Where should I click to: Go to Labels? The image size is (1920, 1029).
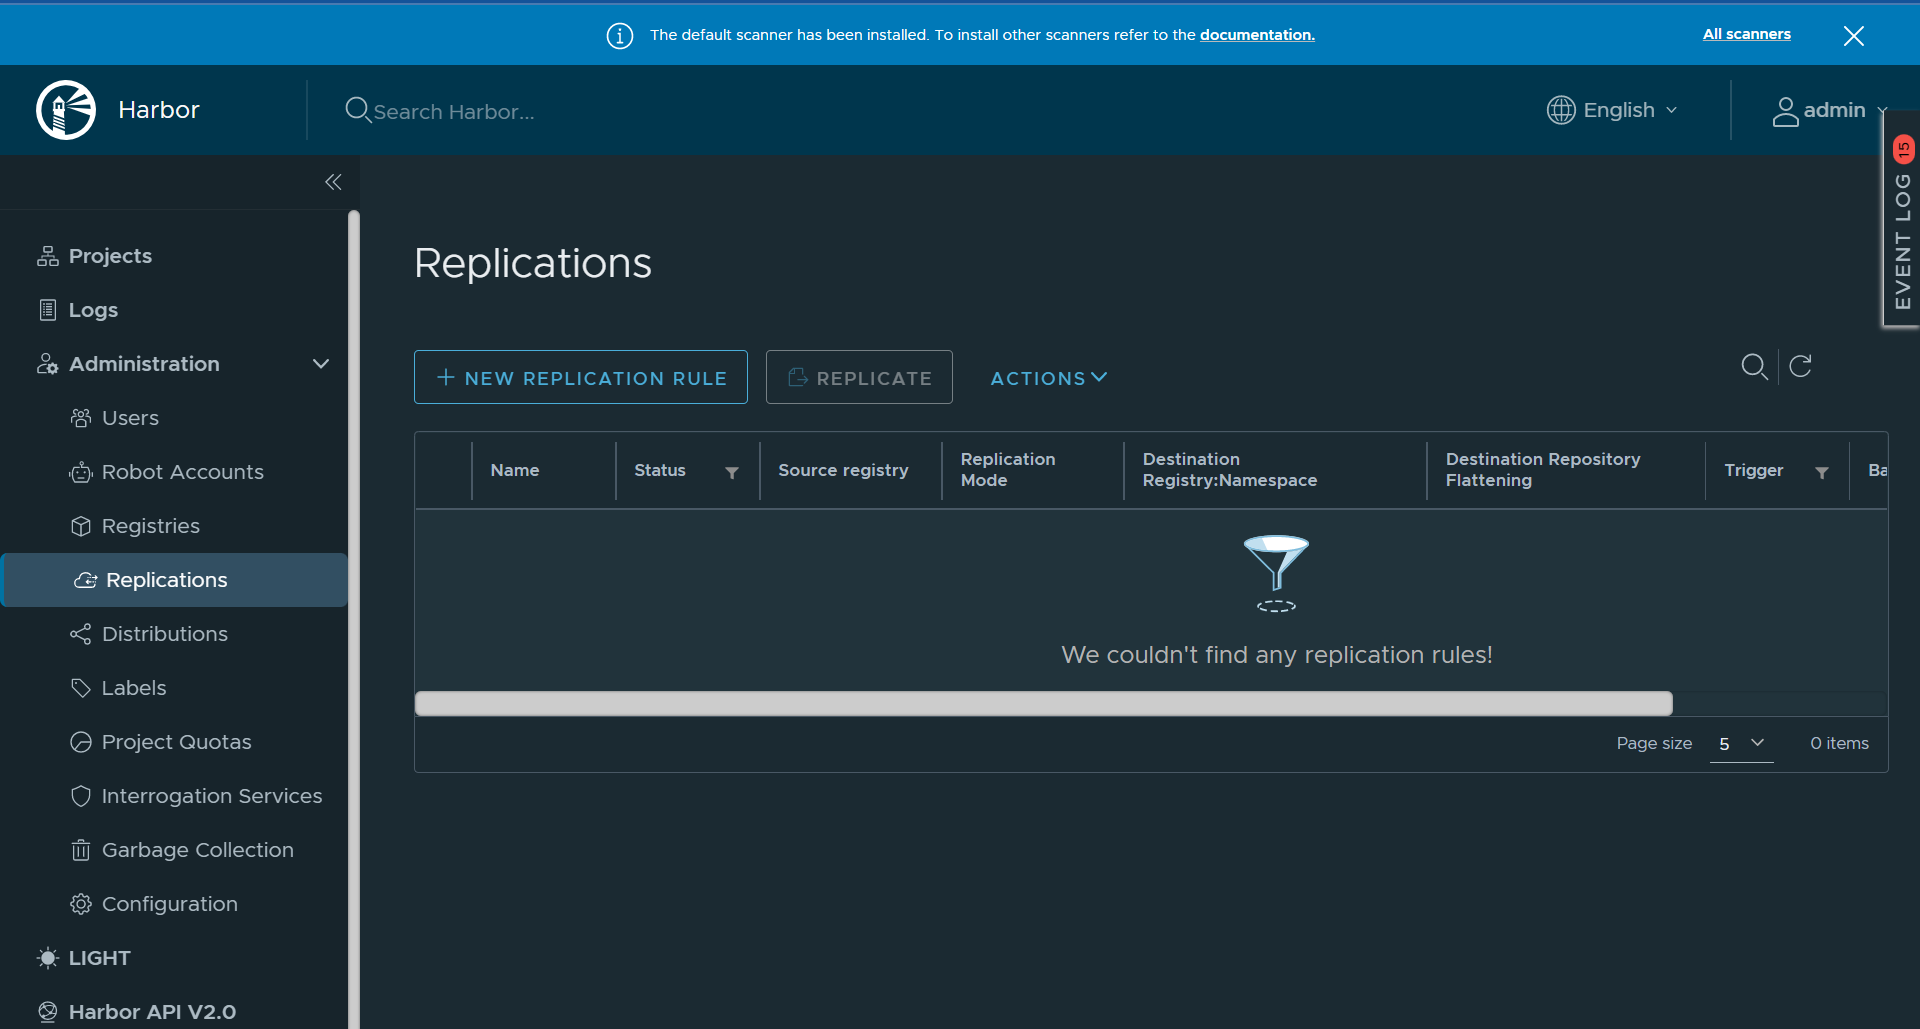coord(134,688)
